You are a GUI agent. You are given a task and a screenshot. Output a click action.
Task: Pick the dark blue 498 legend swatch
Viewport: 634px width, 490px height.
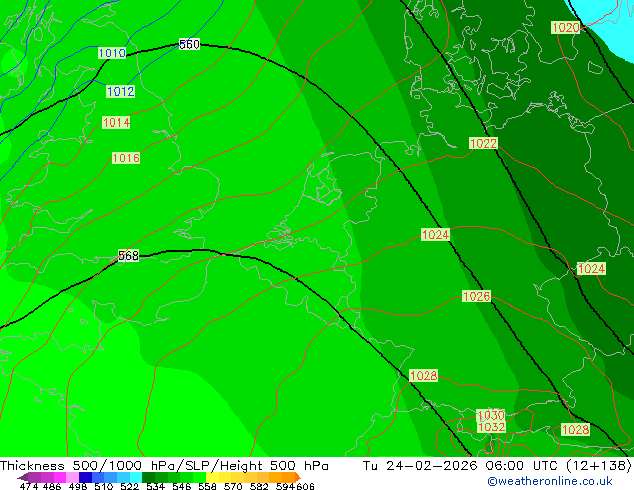tap(85, 478)
